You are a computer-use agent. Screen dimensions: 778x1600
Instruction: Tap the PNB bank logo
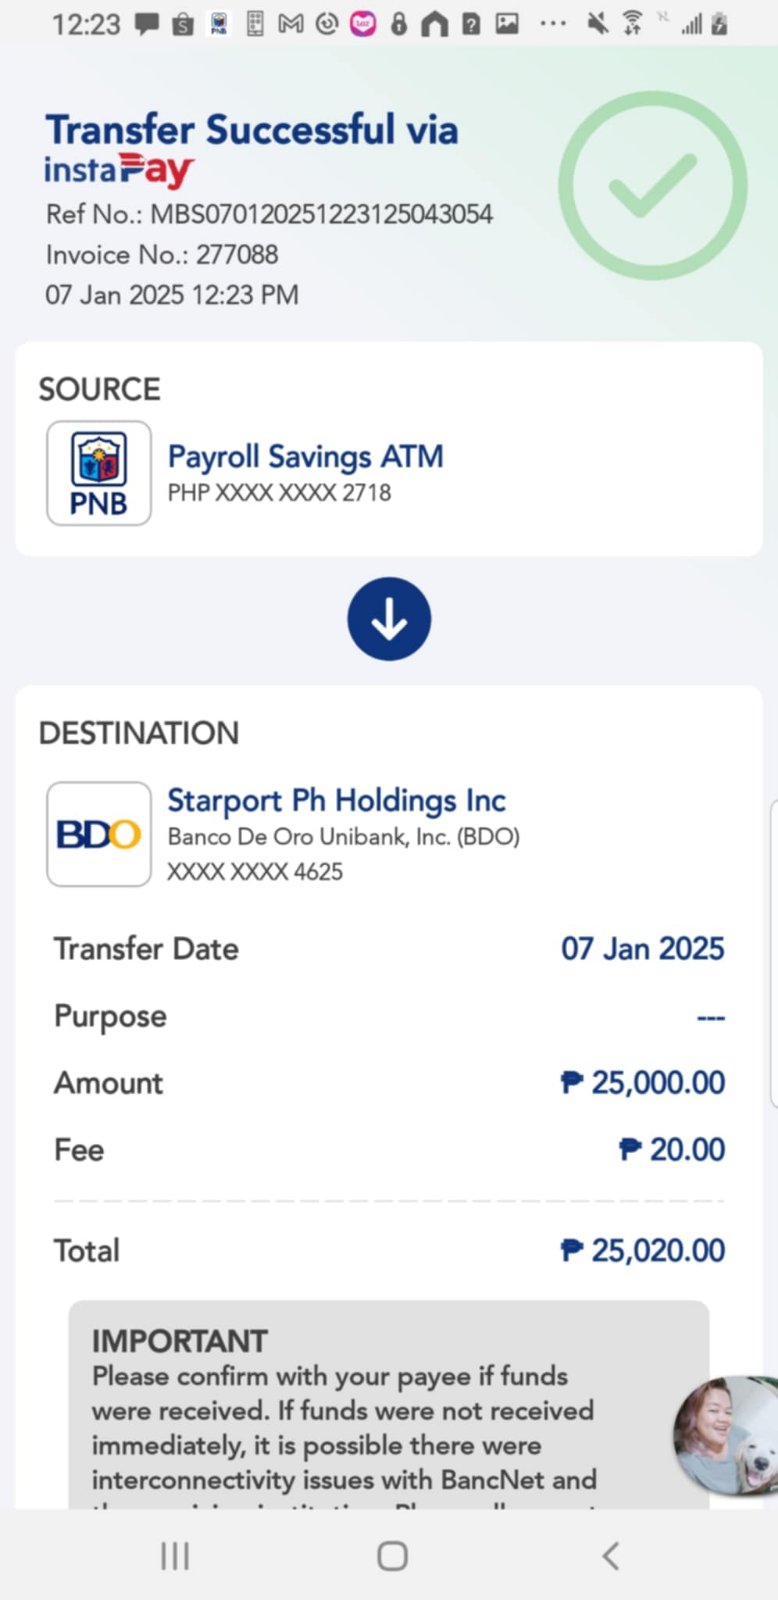click(99, 473)
